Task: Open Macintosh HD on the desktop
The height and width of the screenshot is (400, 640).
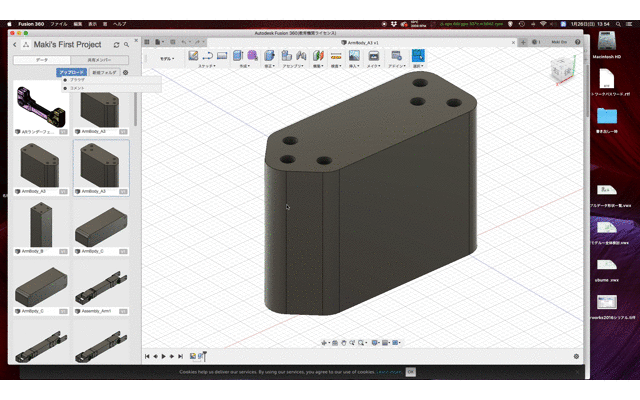Action: pos(607,42)
